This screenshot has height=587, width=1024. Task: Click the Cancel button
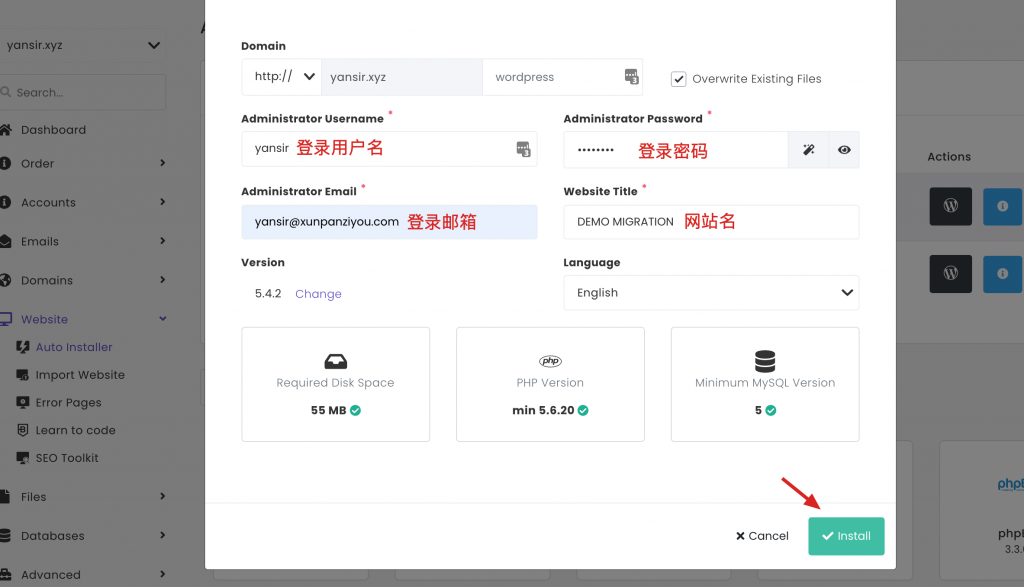tap(762, 536)
